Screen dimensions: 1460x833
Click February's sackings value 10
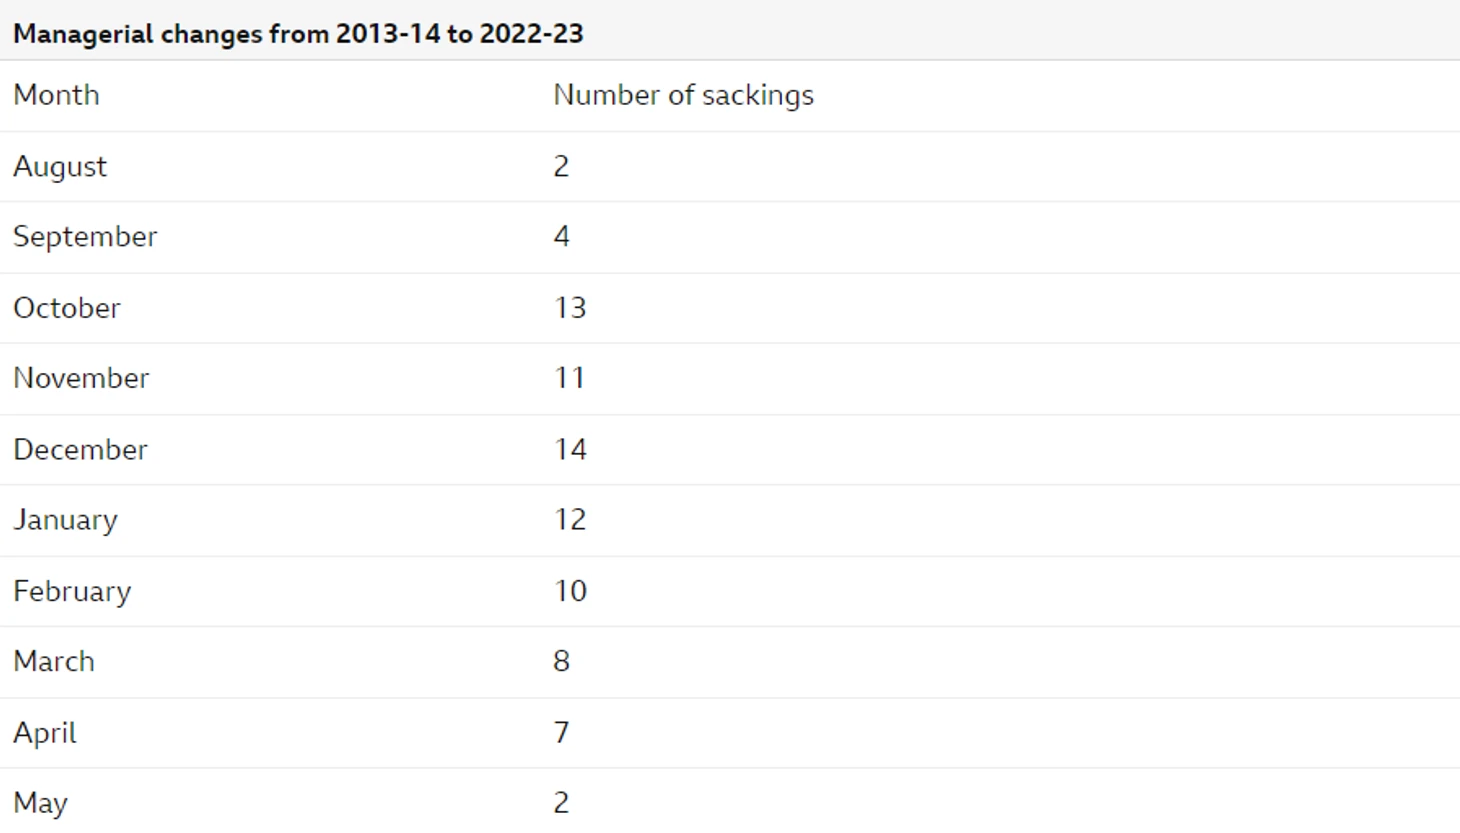[x=570, y=592]
